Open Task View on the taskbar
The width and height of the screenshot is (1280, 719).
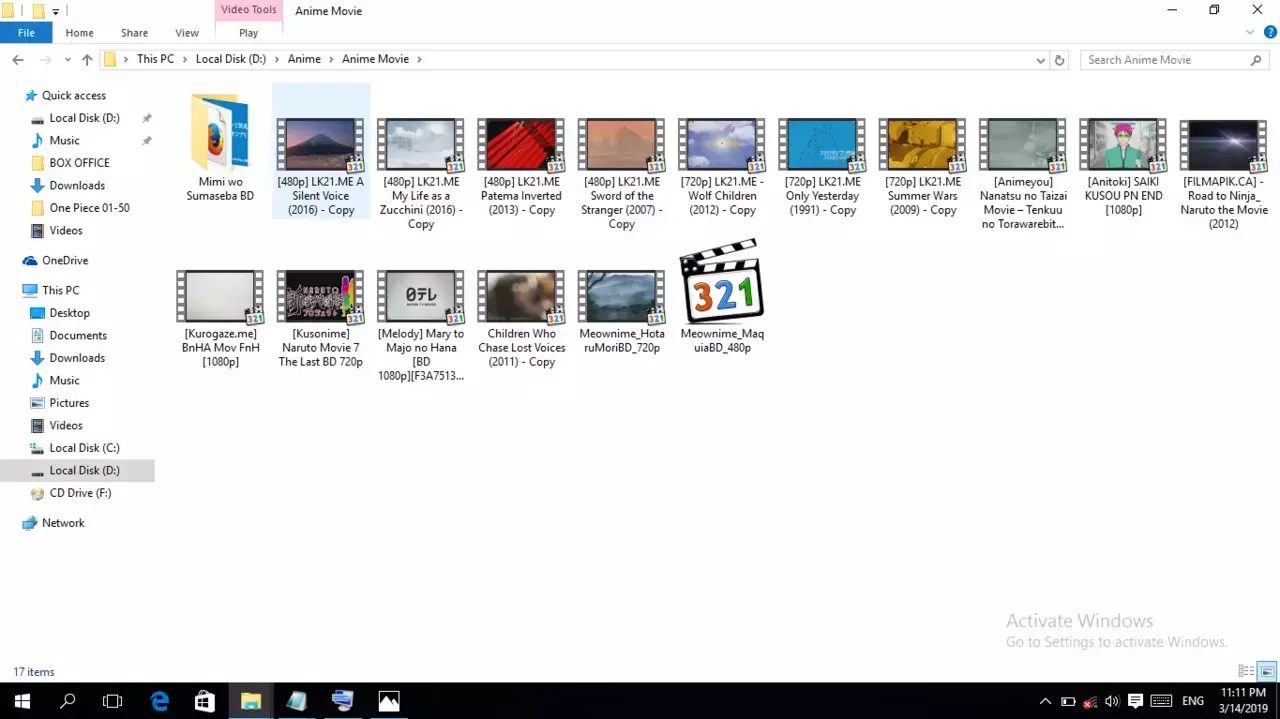point(113,701)
